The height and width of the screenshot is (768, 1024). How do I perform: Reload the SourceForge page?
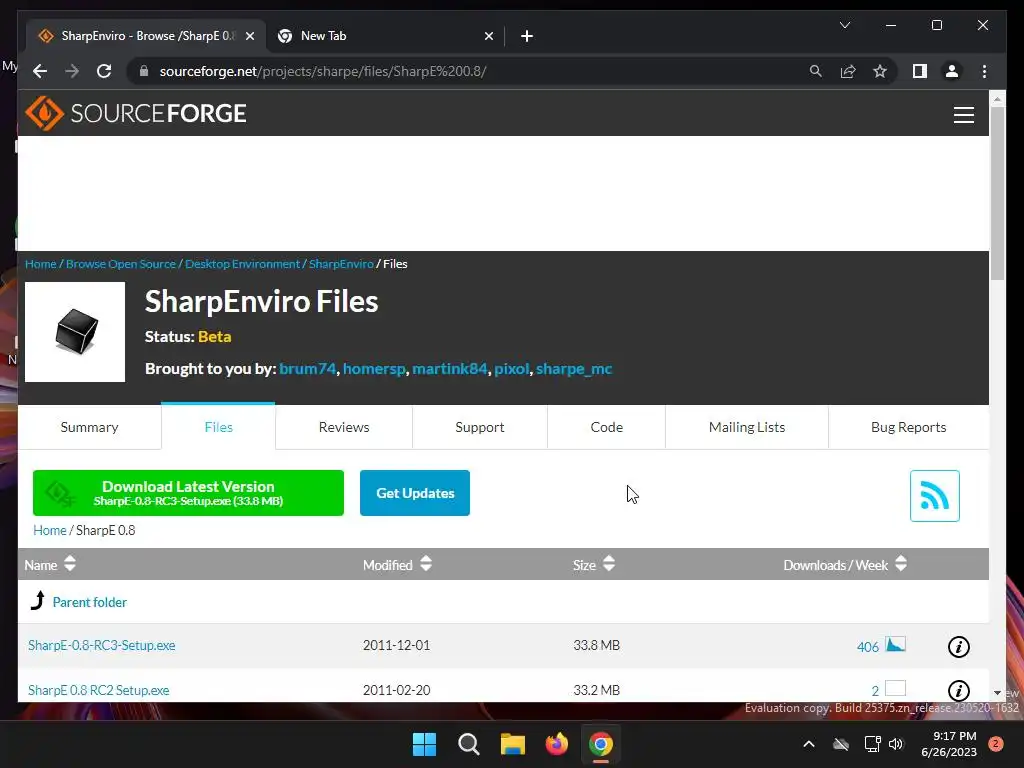(x=104, y=71)
